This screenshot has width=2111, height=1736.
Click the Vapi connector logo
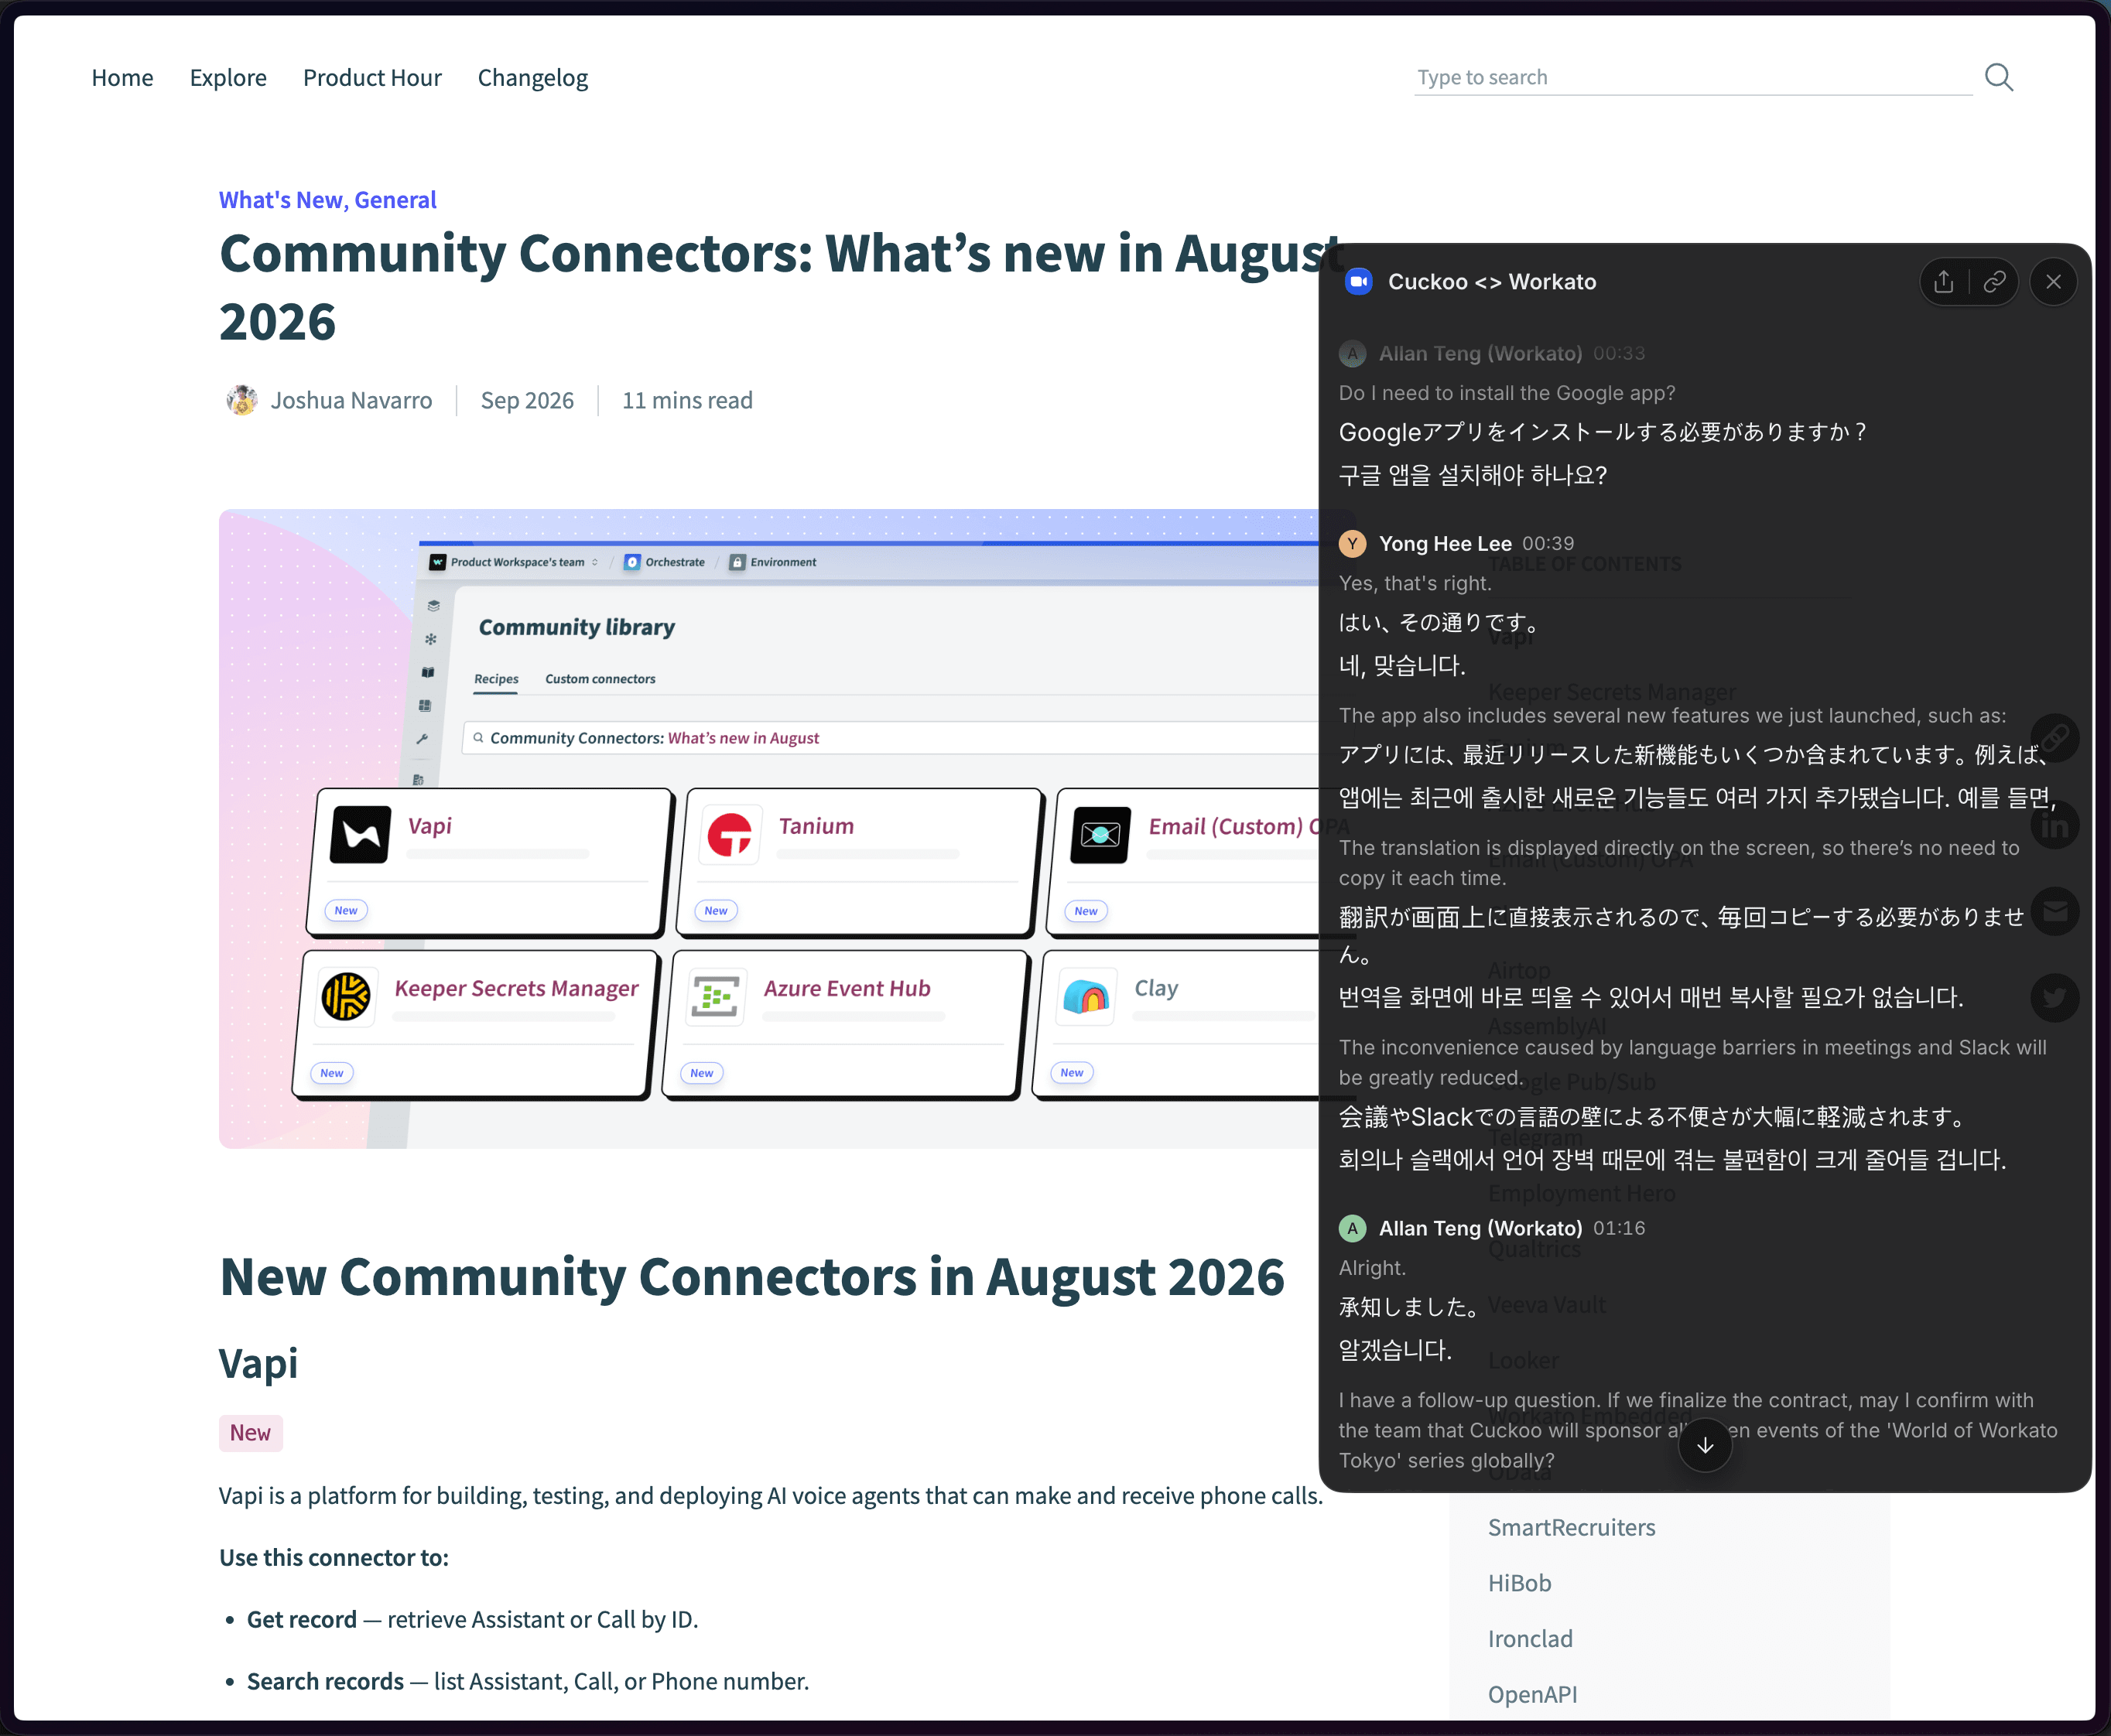coord(360,834)
